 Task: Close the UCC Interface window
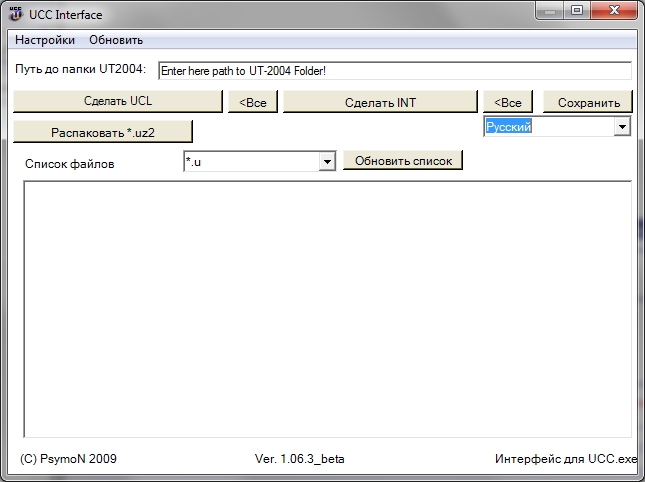612,12
